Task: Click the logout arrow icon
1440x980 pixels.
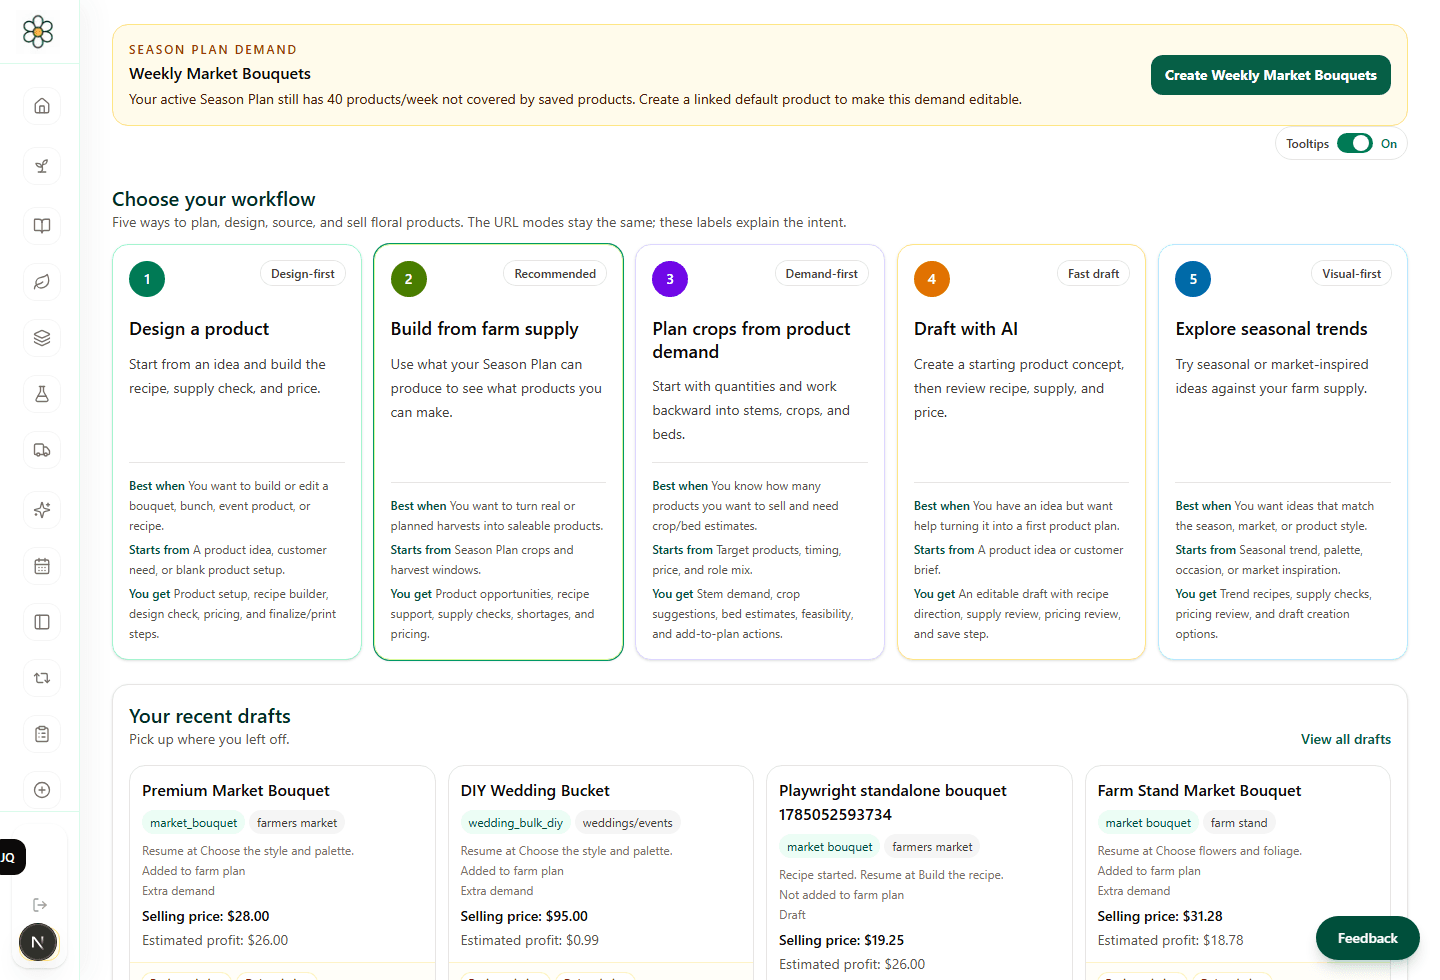Action: [40, 905]
